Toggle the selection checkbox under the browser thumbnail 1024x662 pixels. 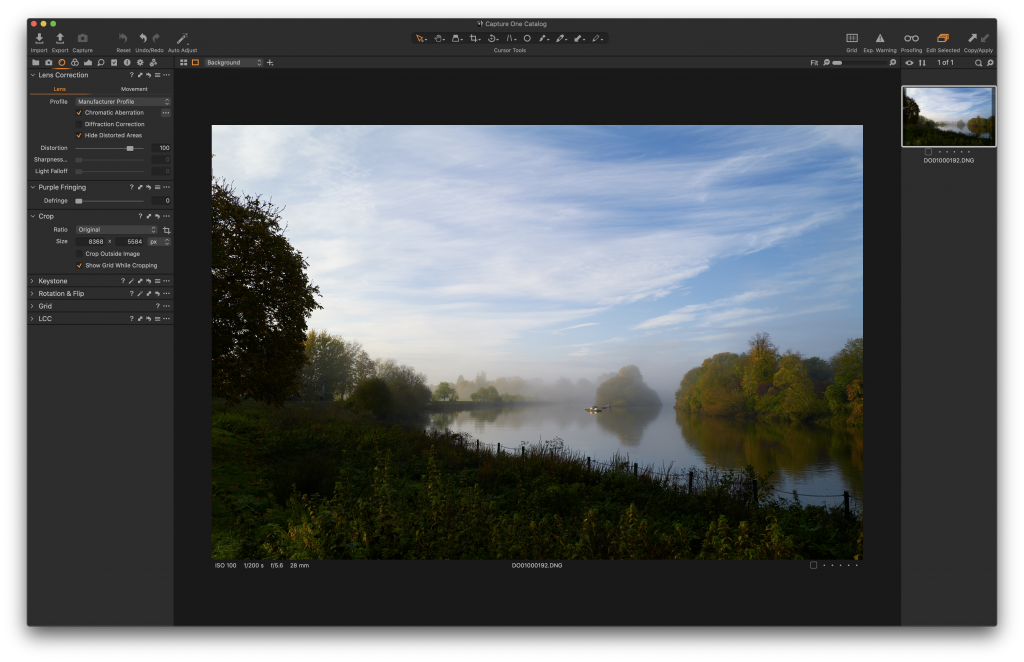[928, 152]
